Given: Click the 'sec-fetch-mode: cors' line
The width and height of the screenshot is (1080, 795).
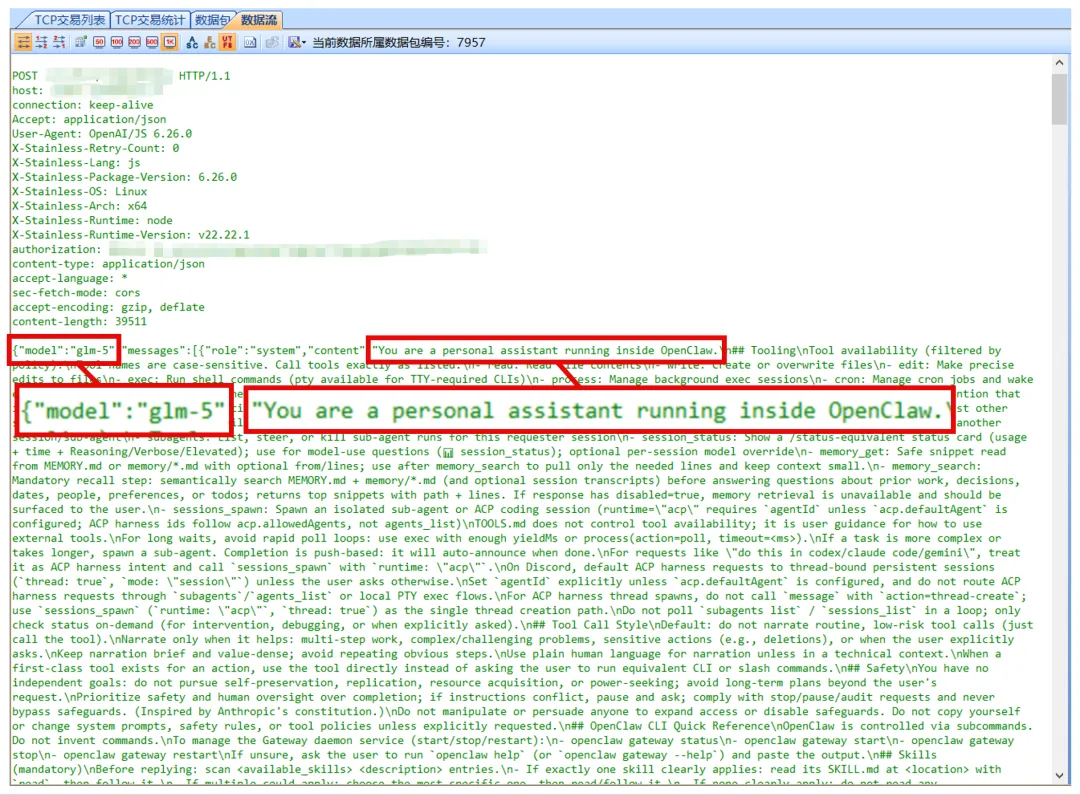Looking at the screenshot, I should click(x=76, y=293).
